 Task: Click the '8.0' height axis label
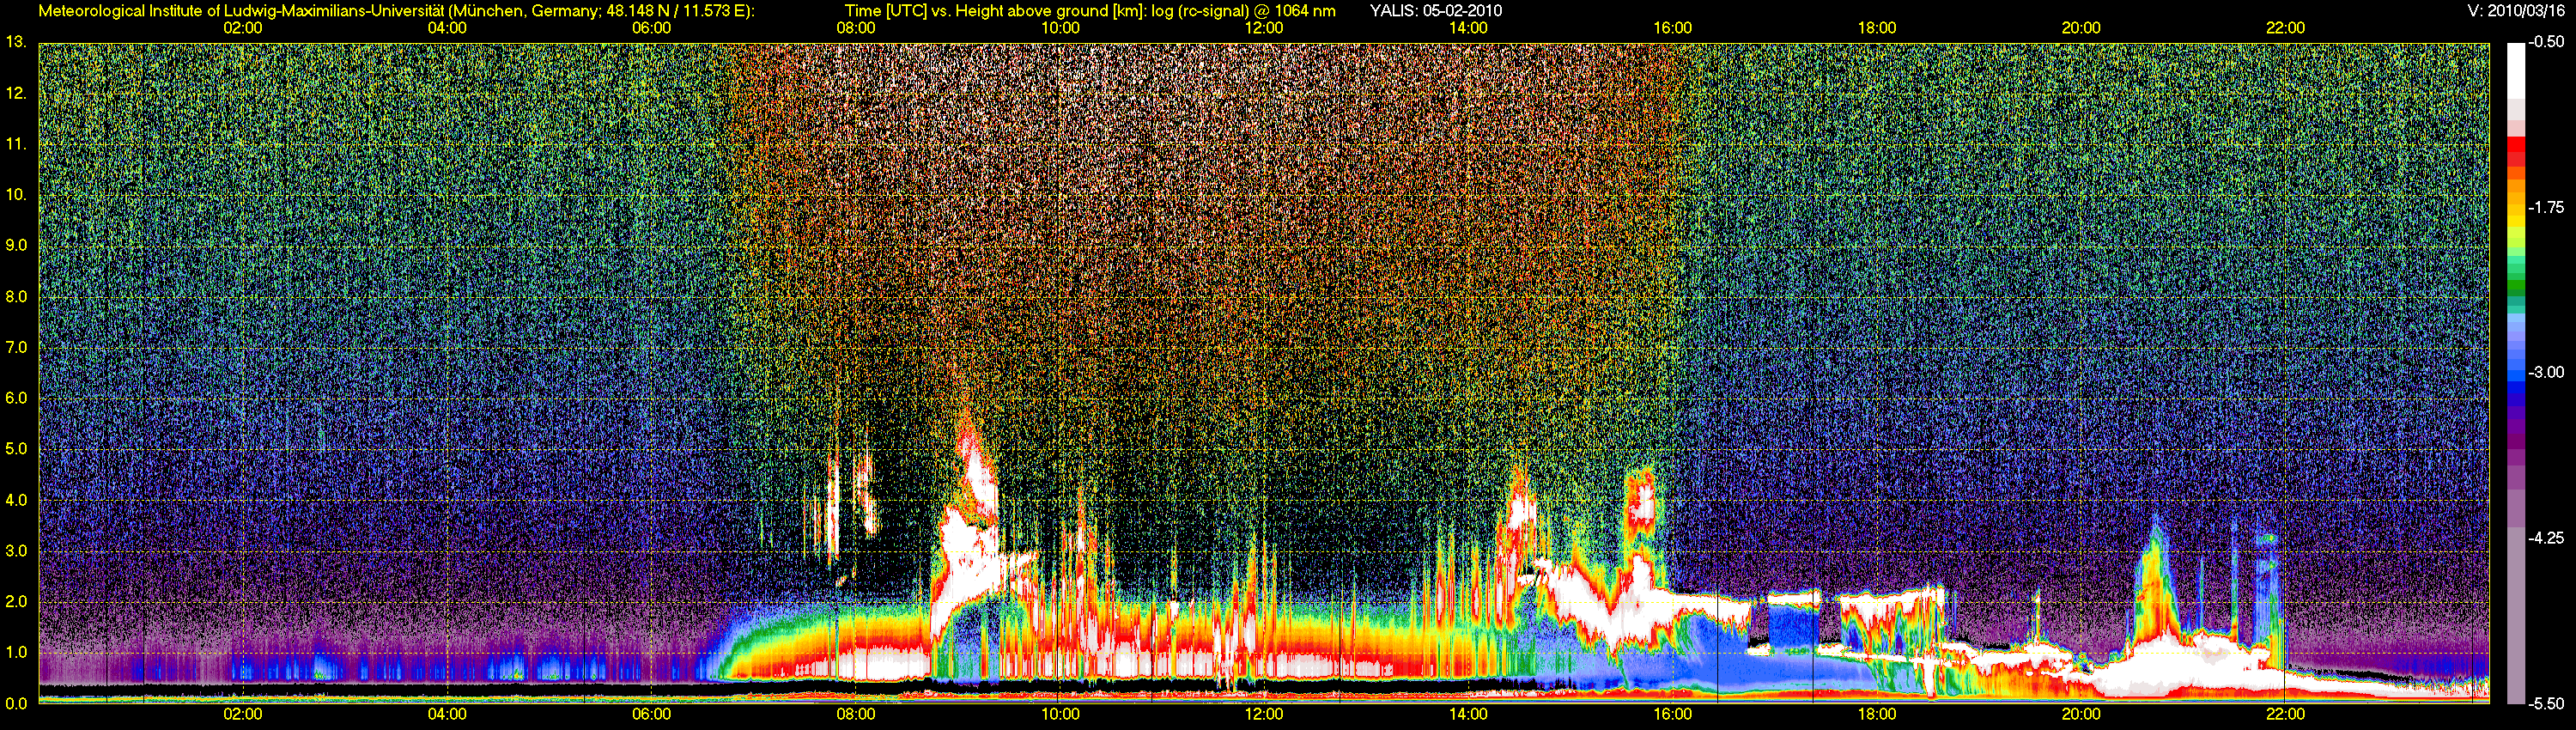click(x=16, y=296)
